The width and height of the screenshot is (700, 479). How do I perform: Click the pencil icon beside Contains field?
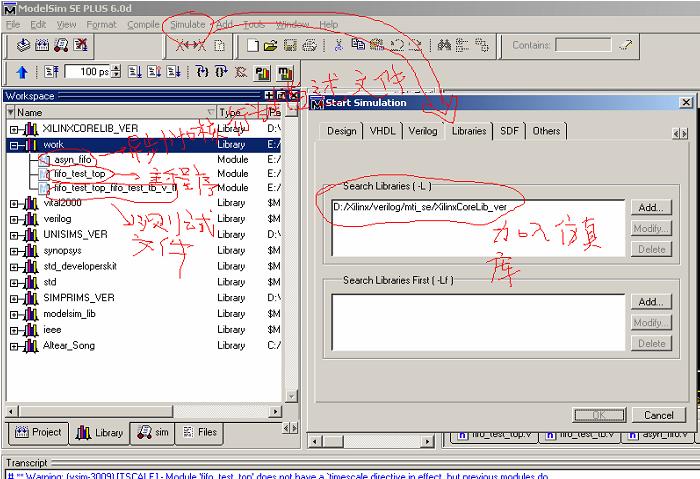click(625, 45)
